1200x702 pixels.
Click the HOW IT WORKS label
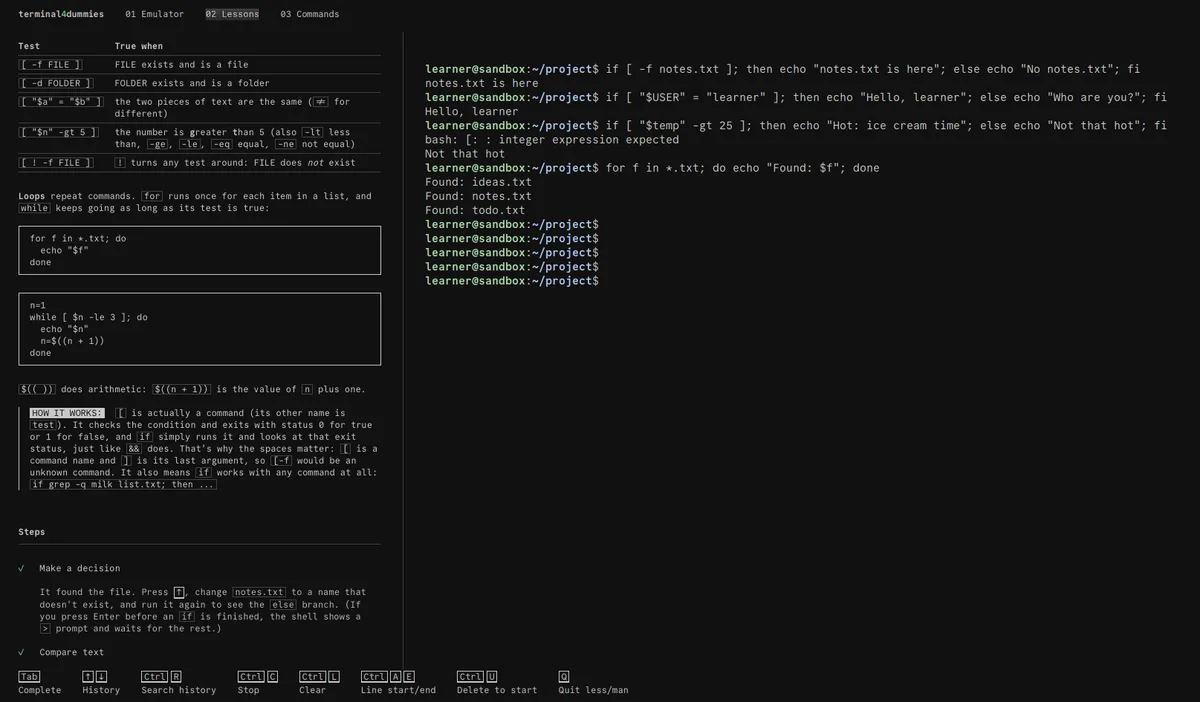67,413
